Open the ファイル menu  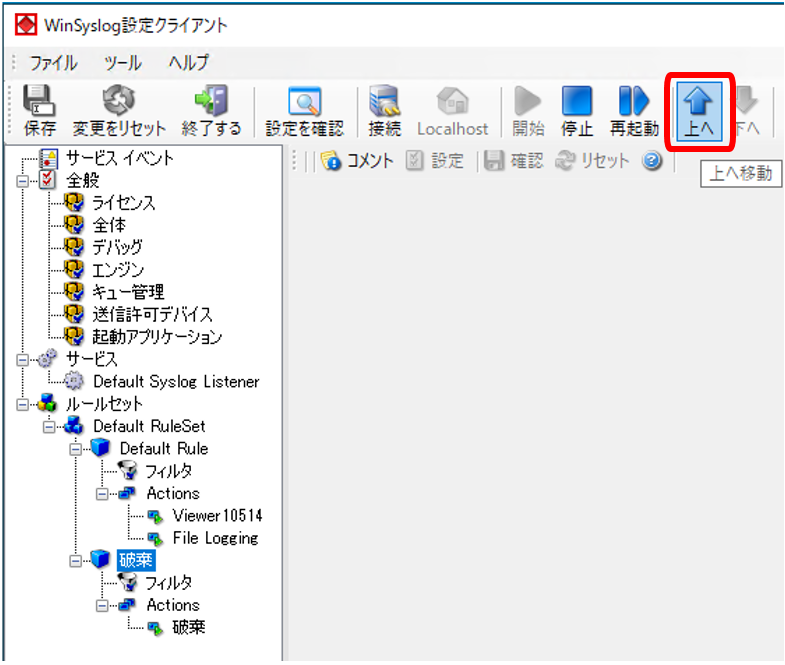[x=54, y=63]
